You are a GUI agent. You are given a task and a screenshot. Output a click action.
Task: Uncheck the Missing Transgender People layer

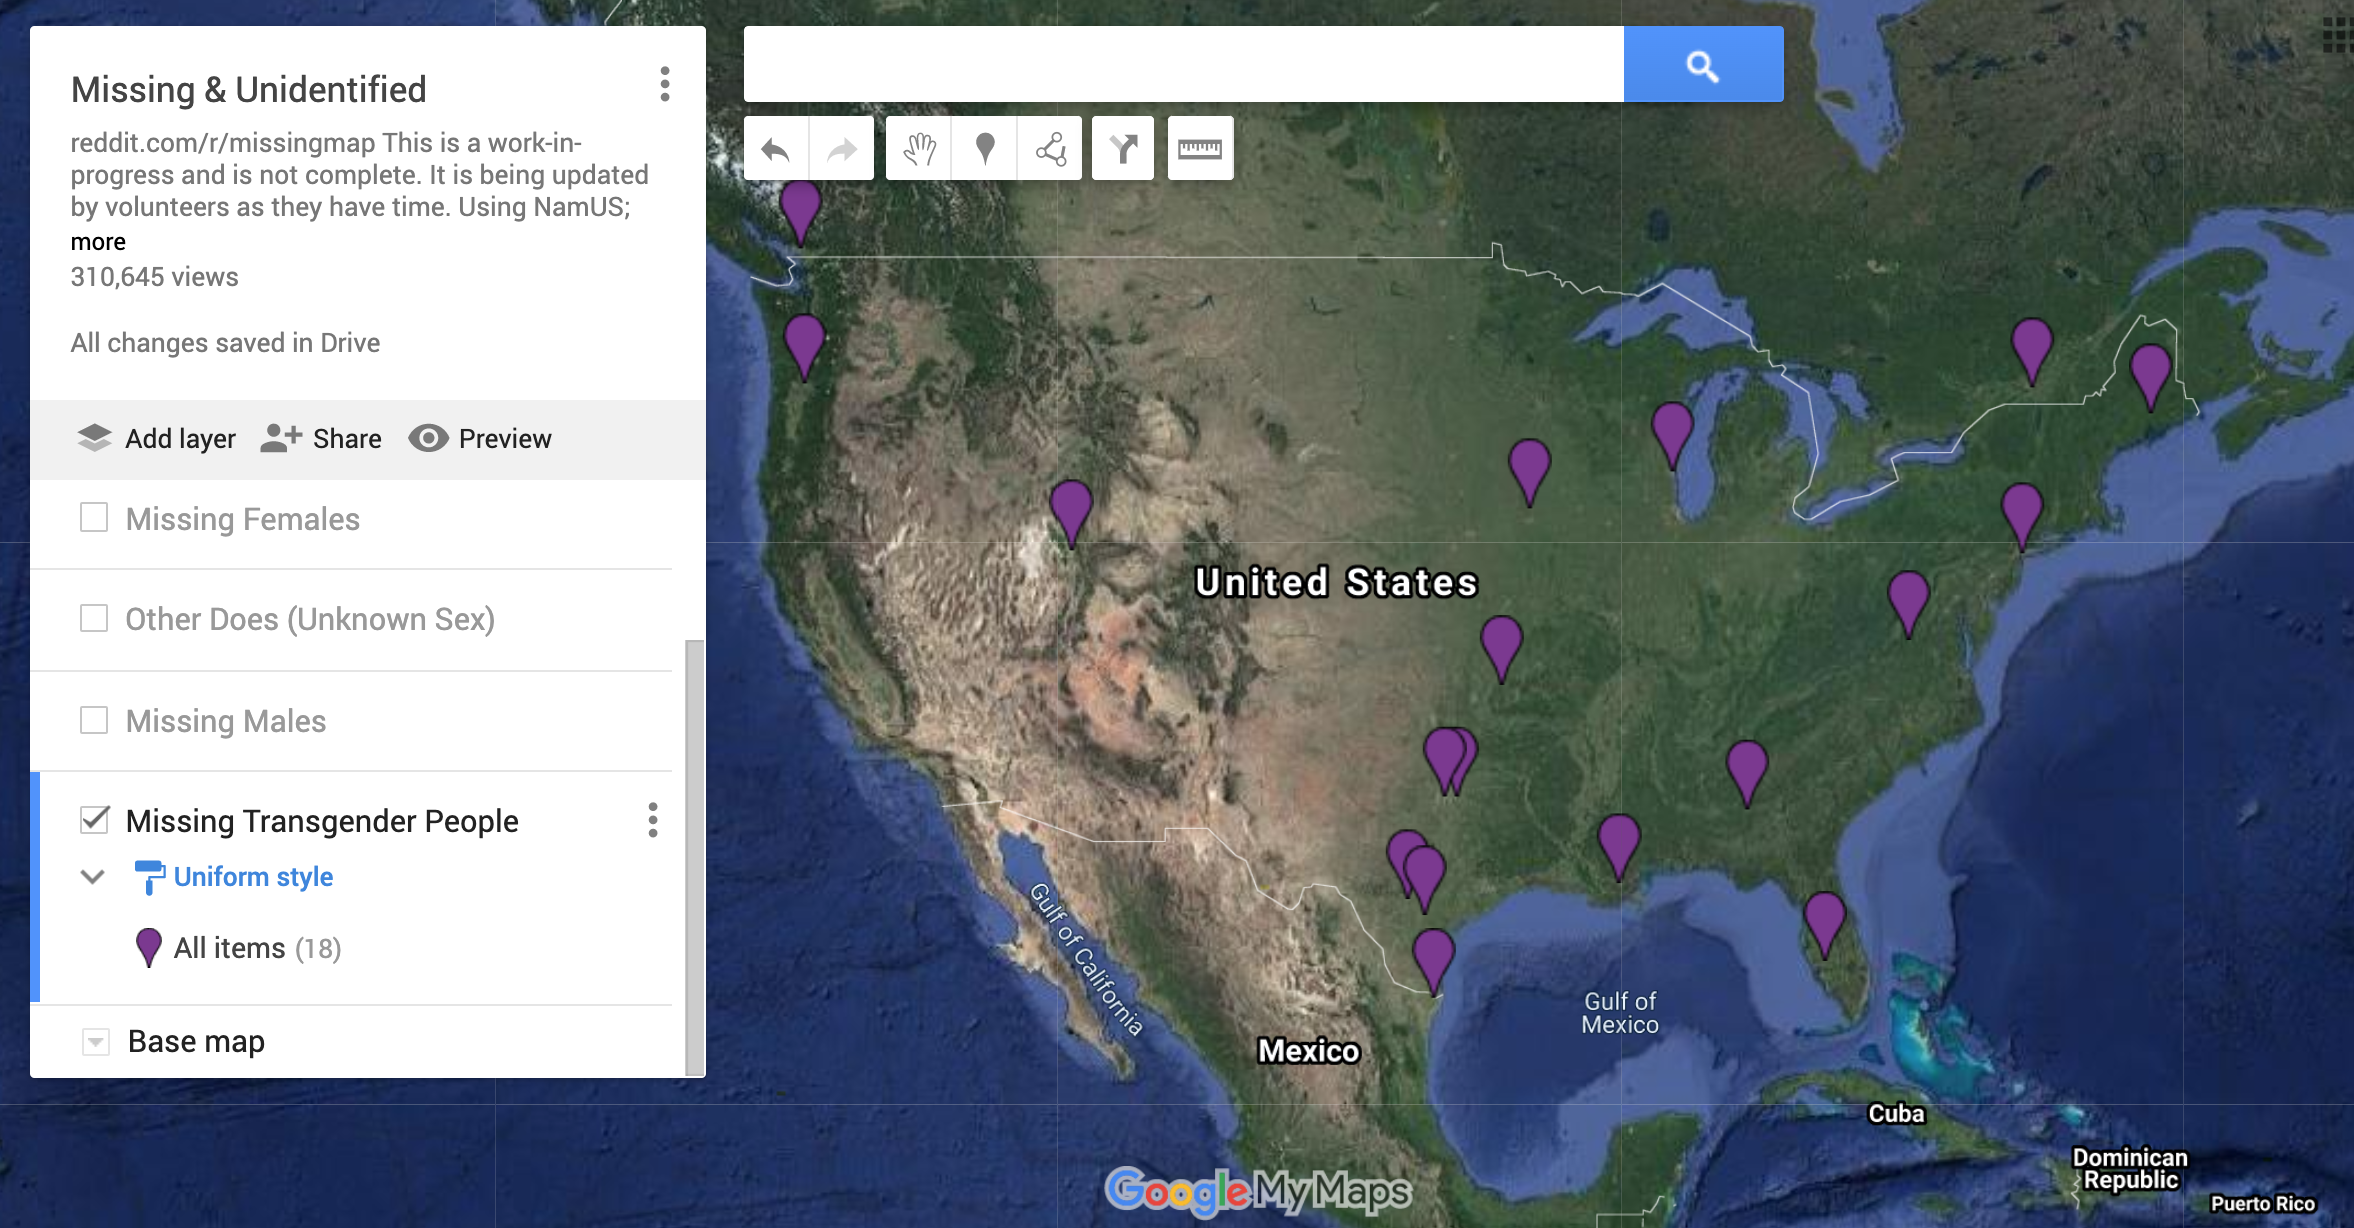click(x=94, y=820)
